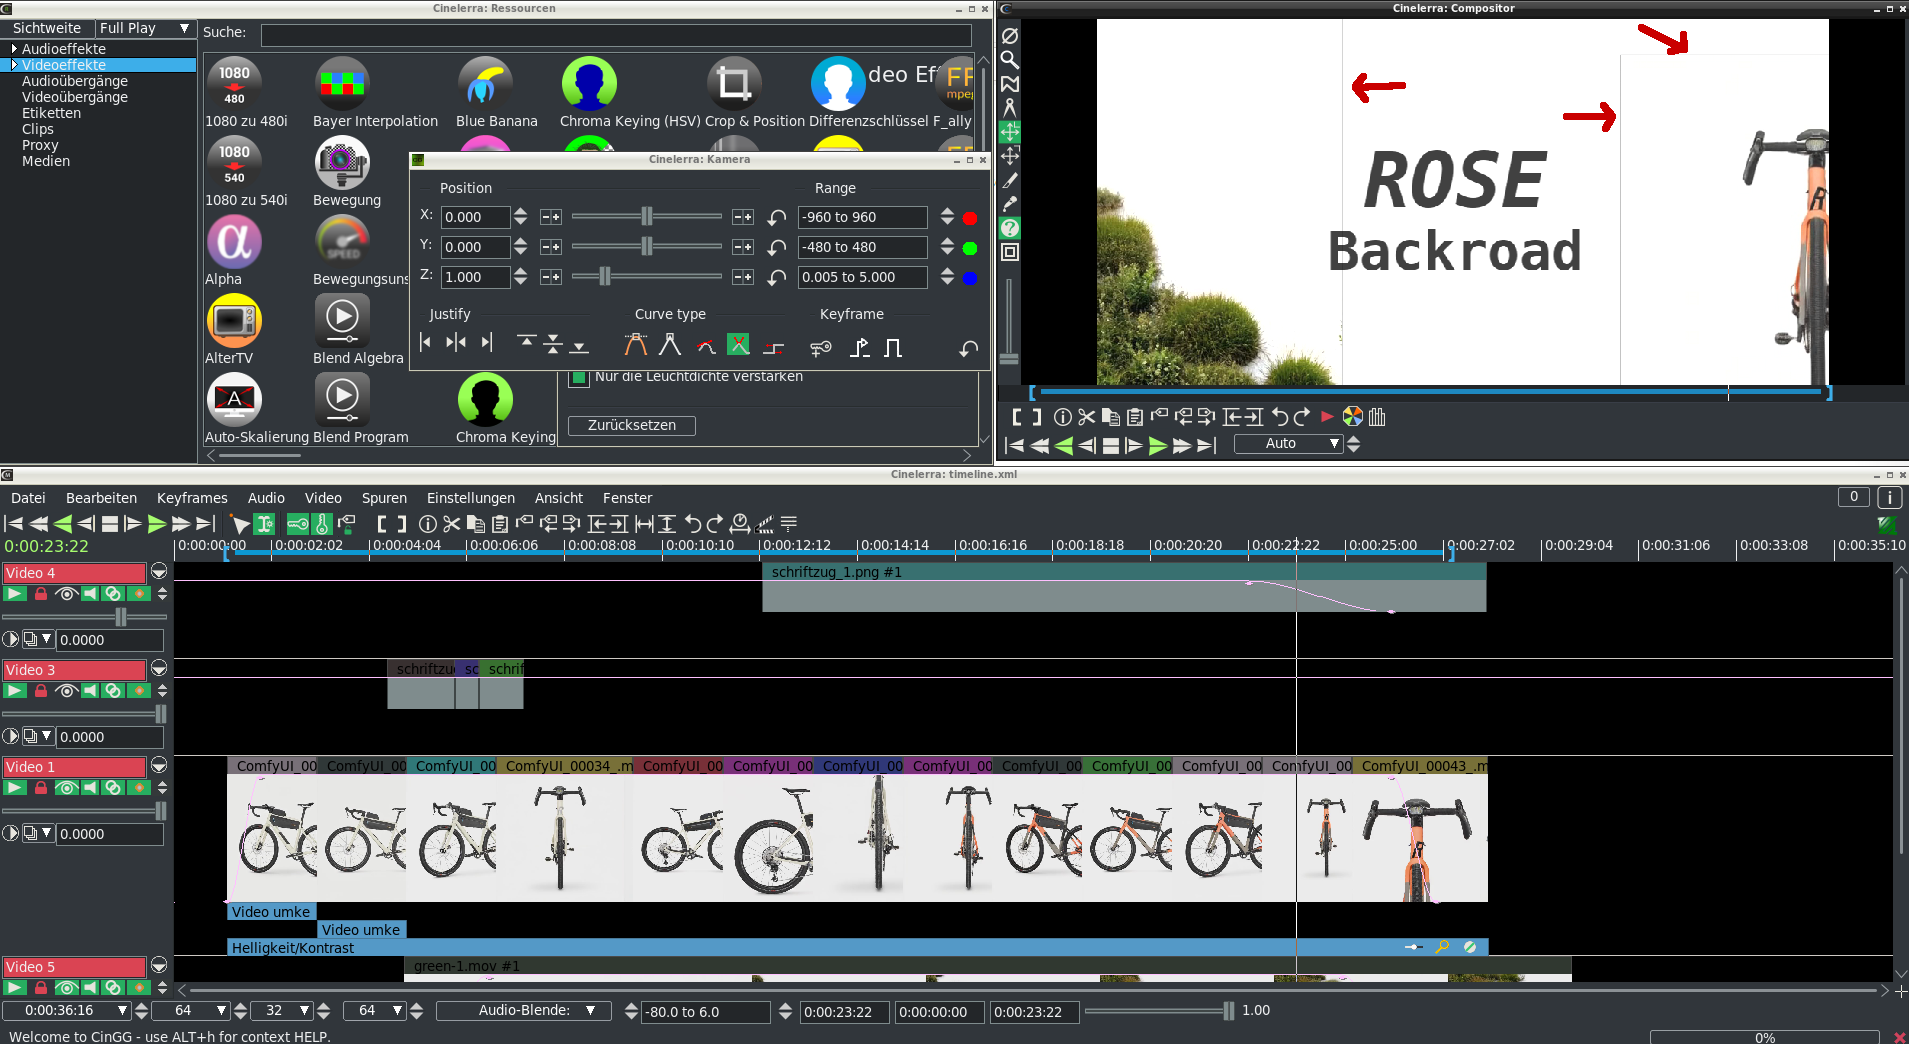Click the create keyframe key icon
This screenshot has width=1909, height=1044.
820,348
